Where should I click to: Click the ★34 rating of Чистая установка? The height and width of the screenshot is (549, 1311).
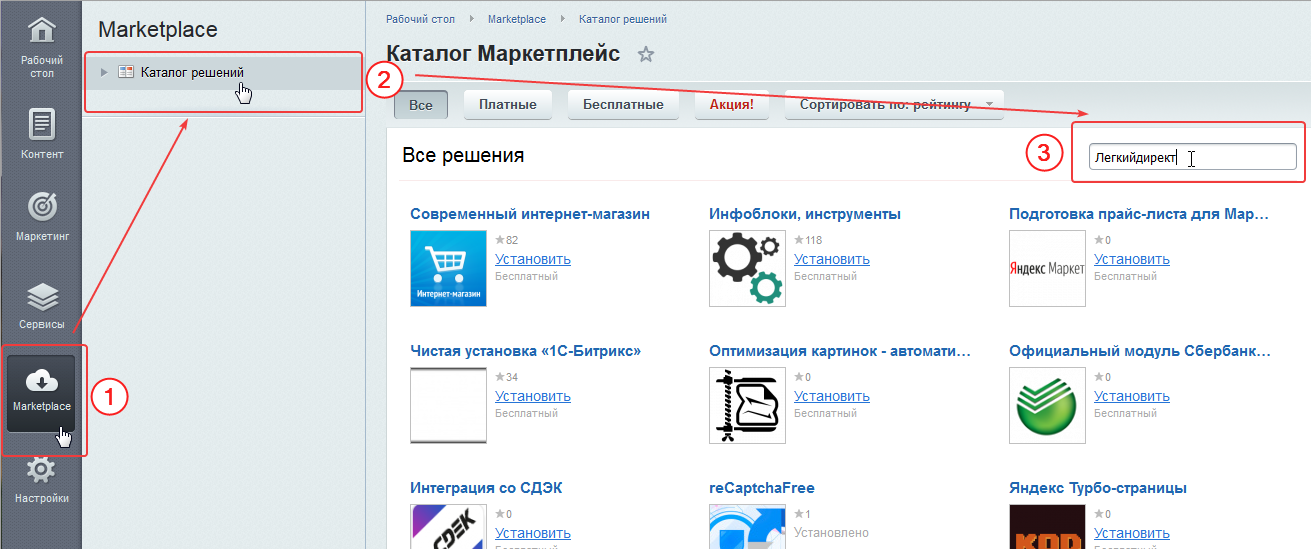click(x=507, y=378)
